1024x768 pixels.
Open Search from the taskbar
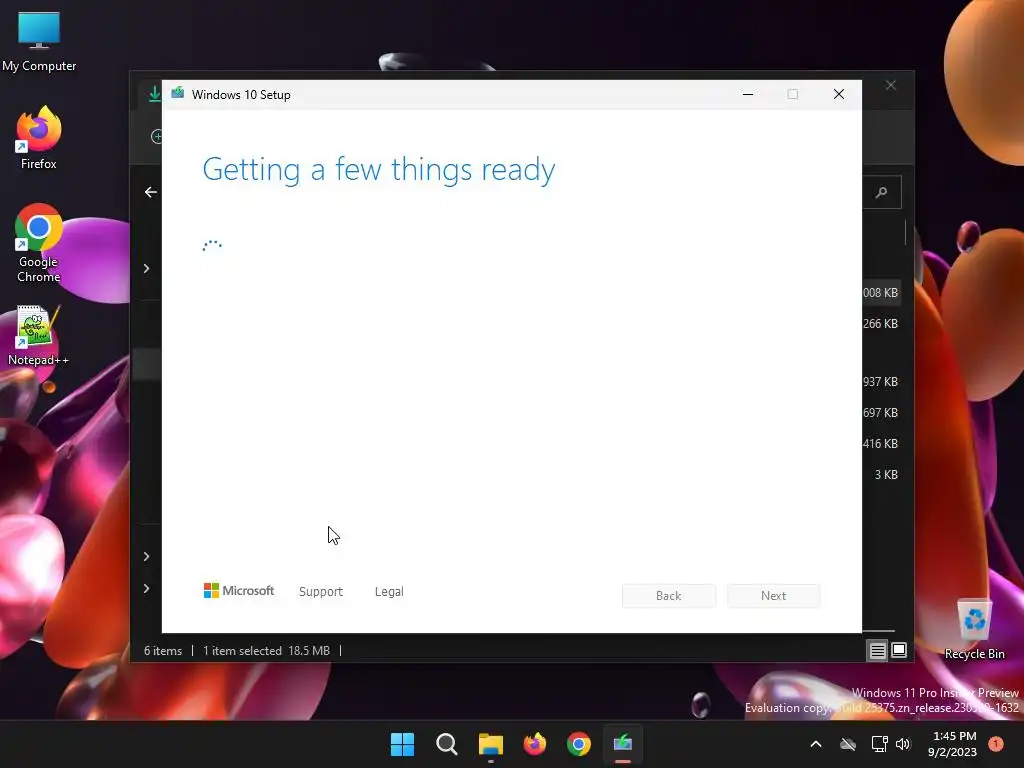point(447,744)
